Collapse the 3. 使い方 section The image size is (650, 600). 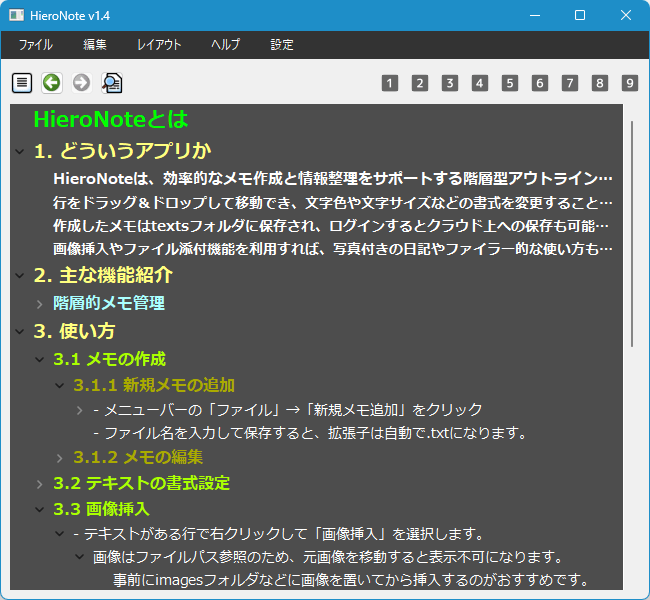pyautogui.click(x=20, y=331)
